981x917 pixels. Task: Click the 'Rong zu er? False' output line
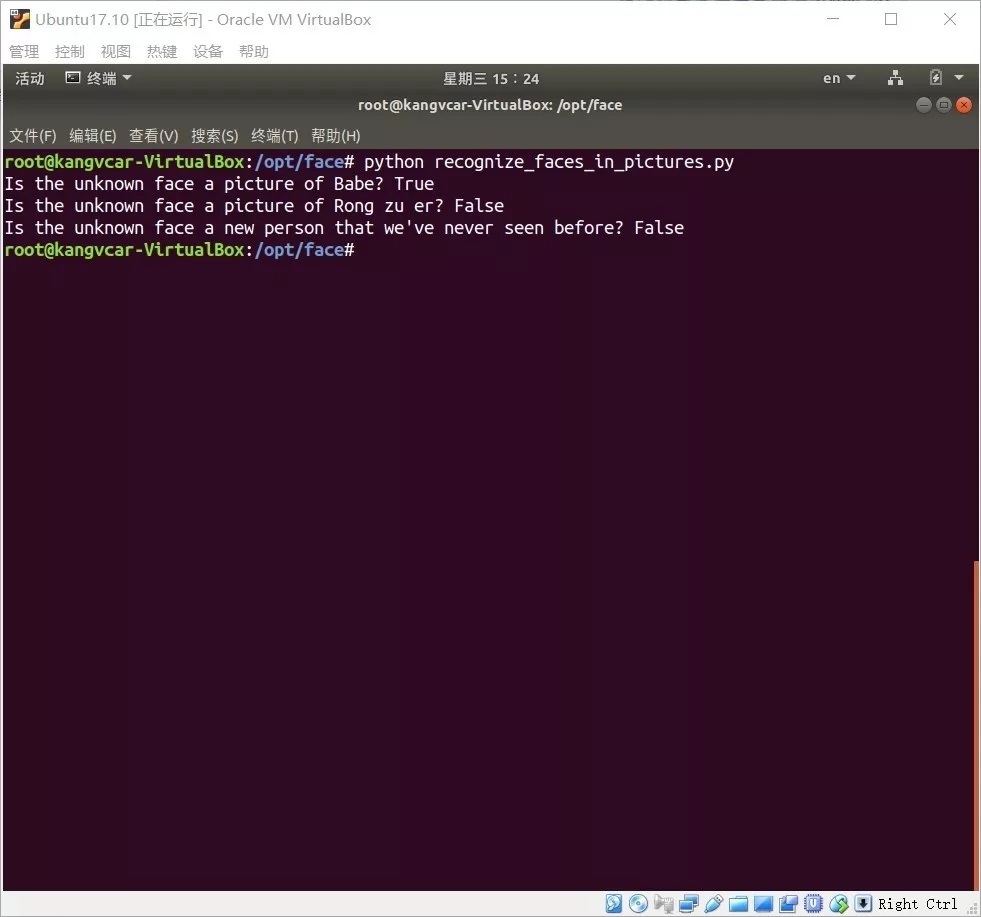point(254,206)
